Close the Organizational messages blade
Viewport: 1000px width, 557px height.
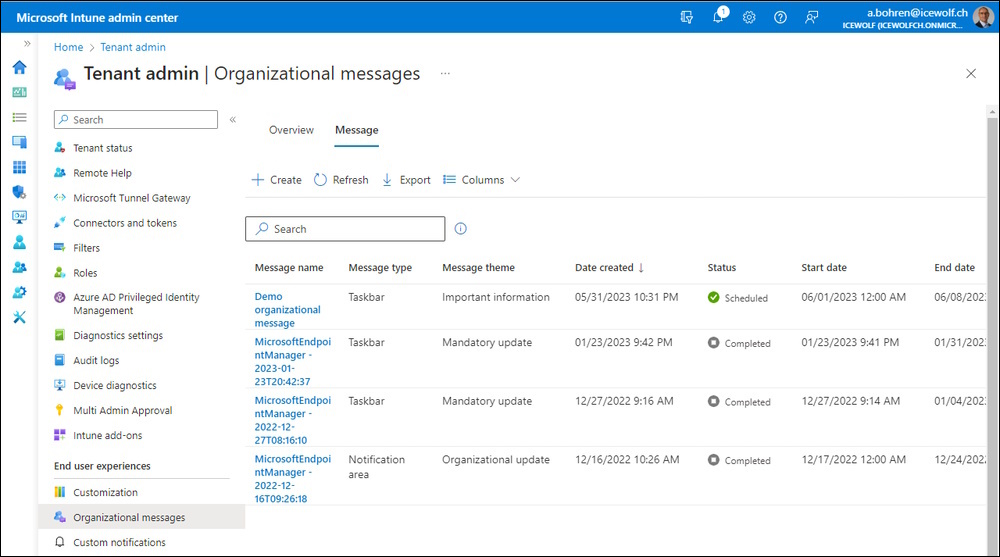[x=971, y=73]
